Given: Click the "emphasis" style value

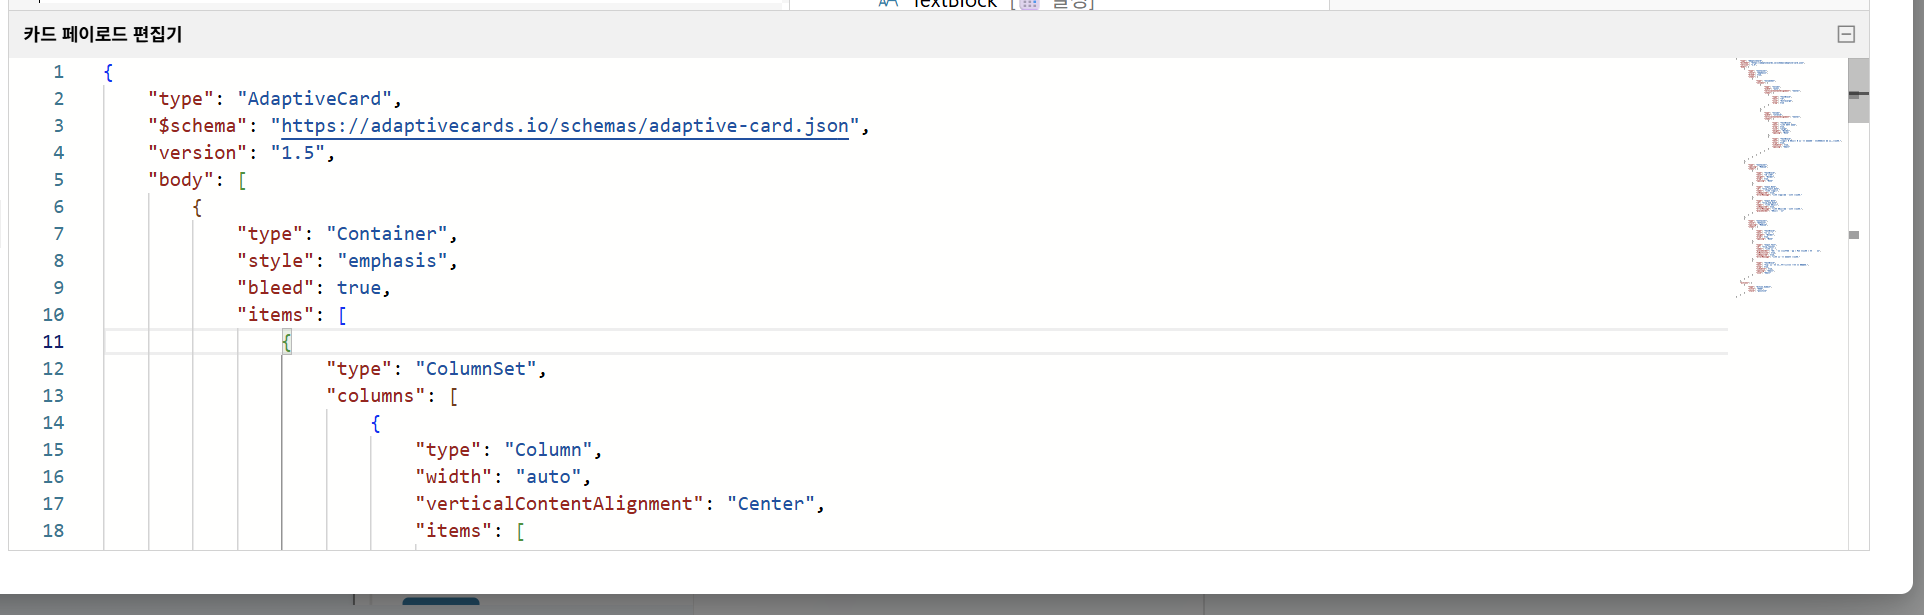Looking at the screenshot, I should tap(392, 261).
